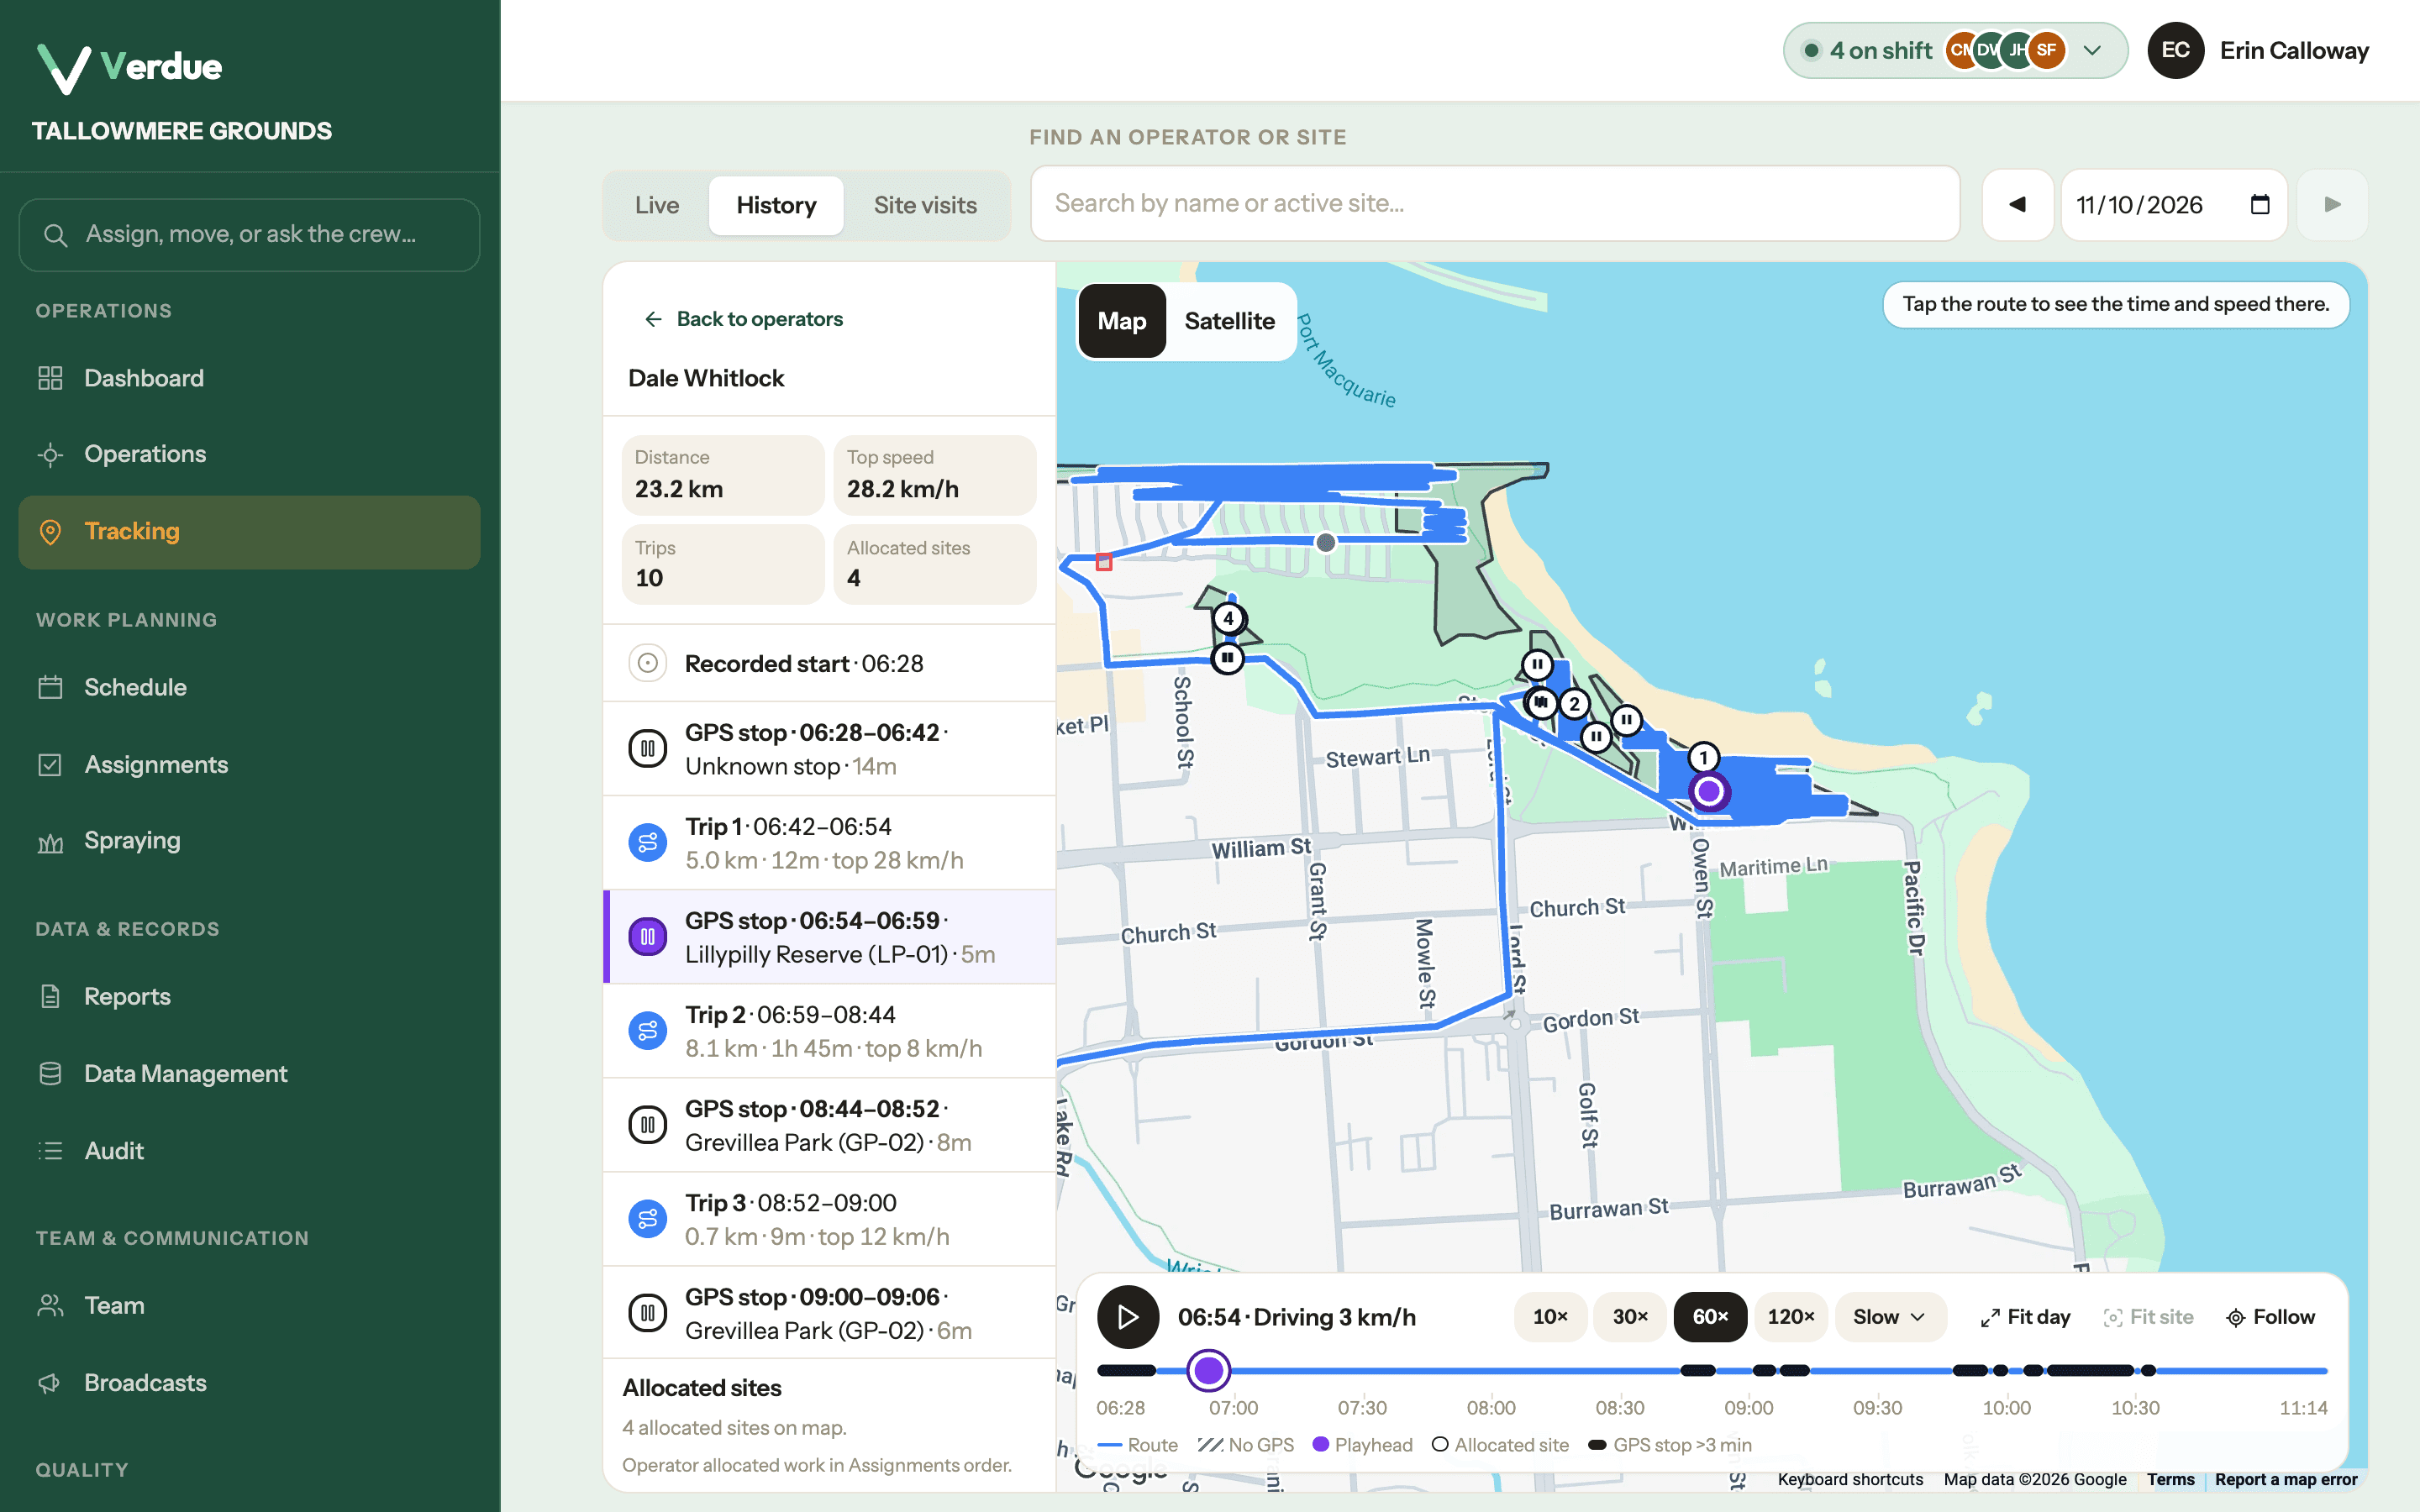Click the operator or site search field

pos(1495,203)
